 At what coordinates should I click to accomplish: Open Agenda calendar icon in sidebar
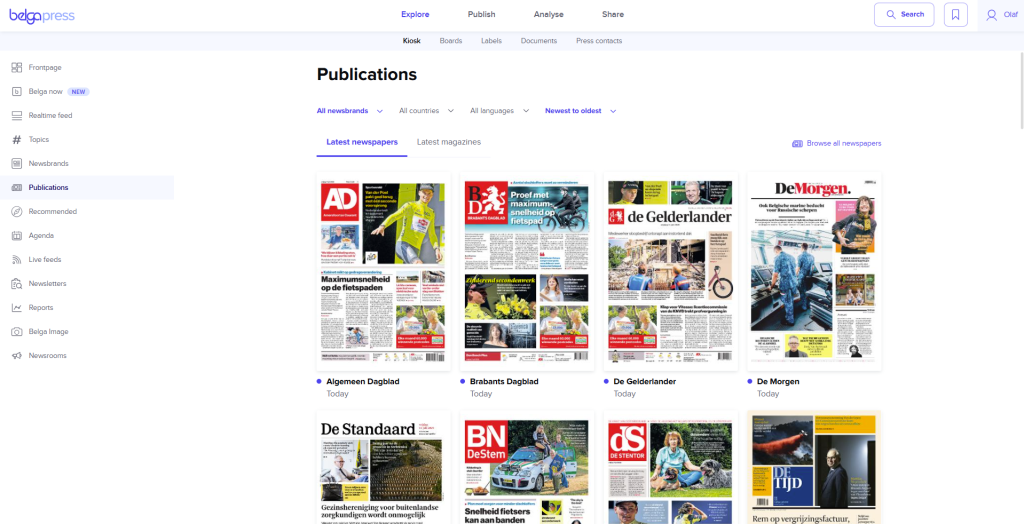17,236
